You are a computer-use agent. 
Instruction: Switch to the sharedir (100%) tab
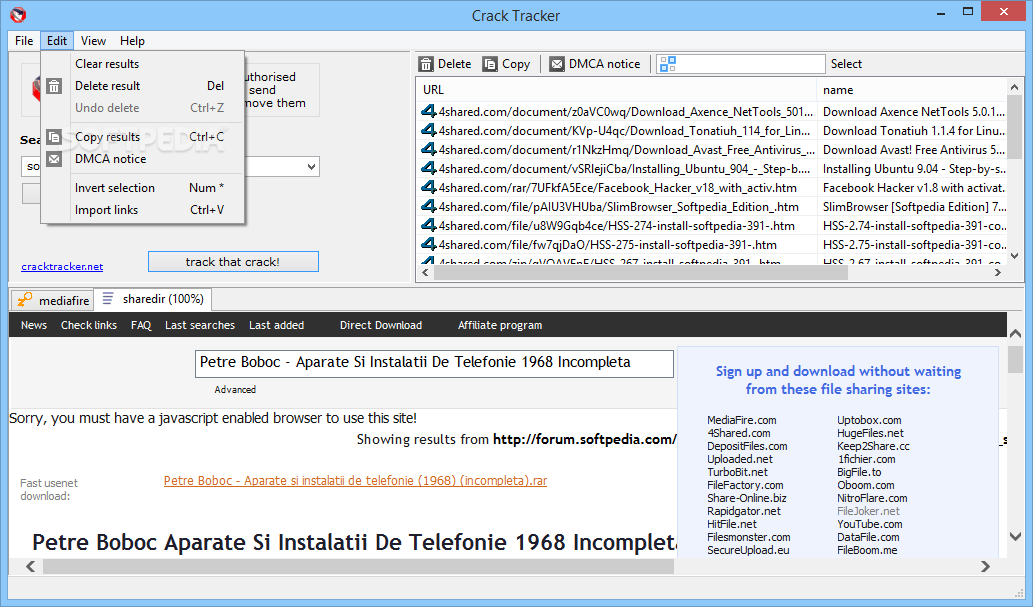[x=153, y=299]
